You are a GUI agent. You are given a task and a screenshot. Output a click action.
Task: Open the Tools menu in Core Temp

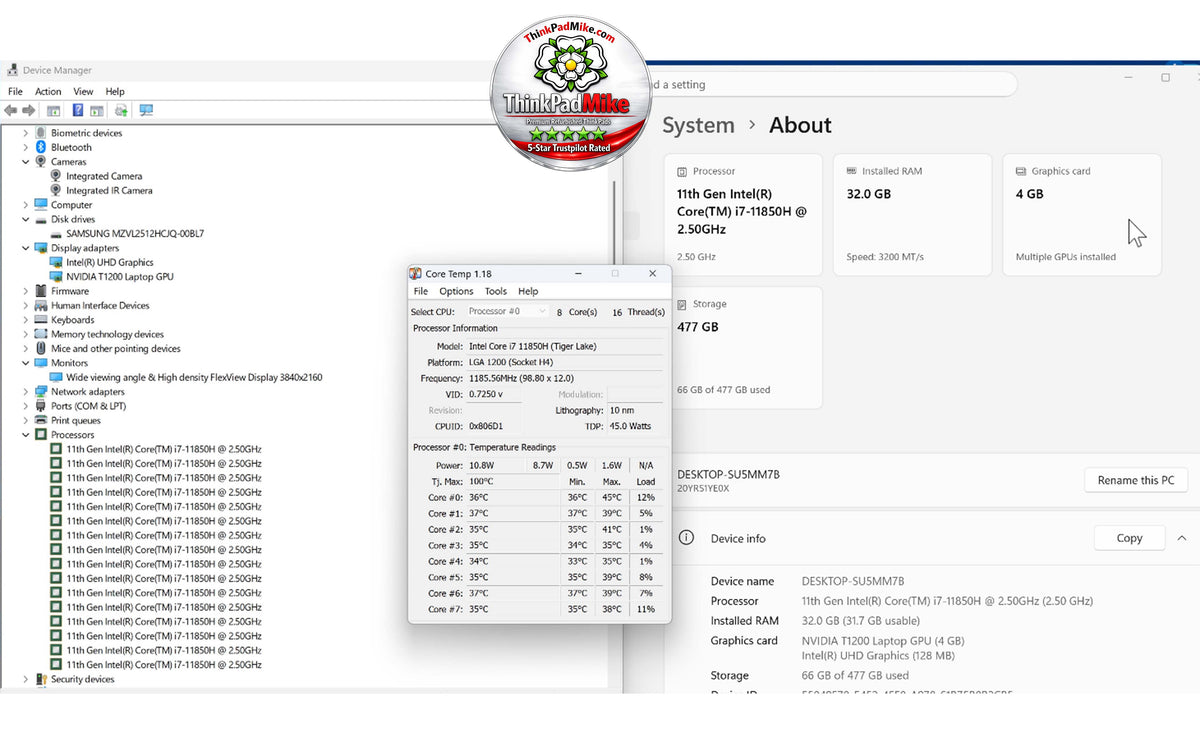coord(496,291)
